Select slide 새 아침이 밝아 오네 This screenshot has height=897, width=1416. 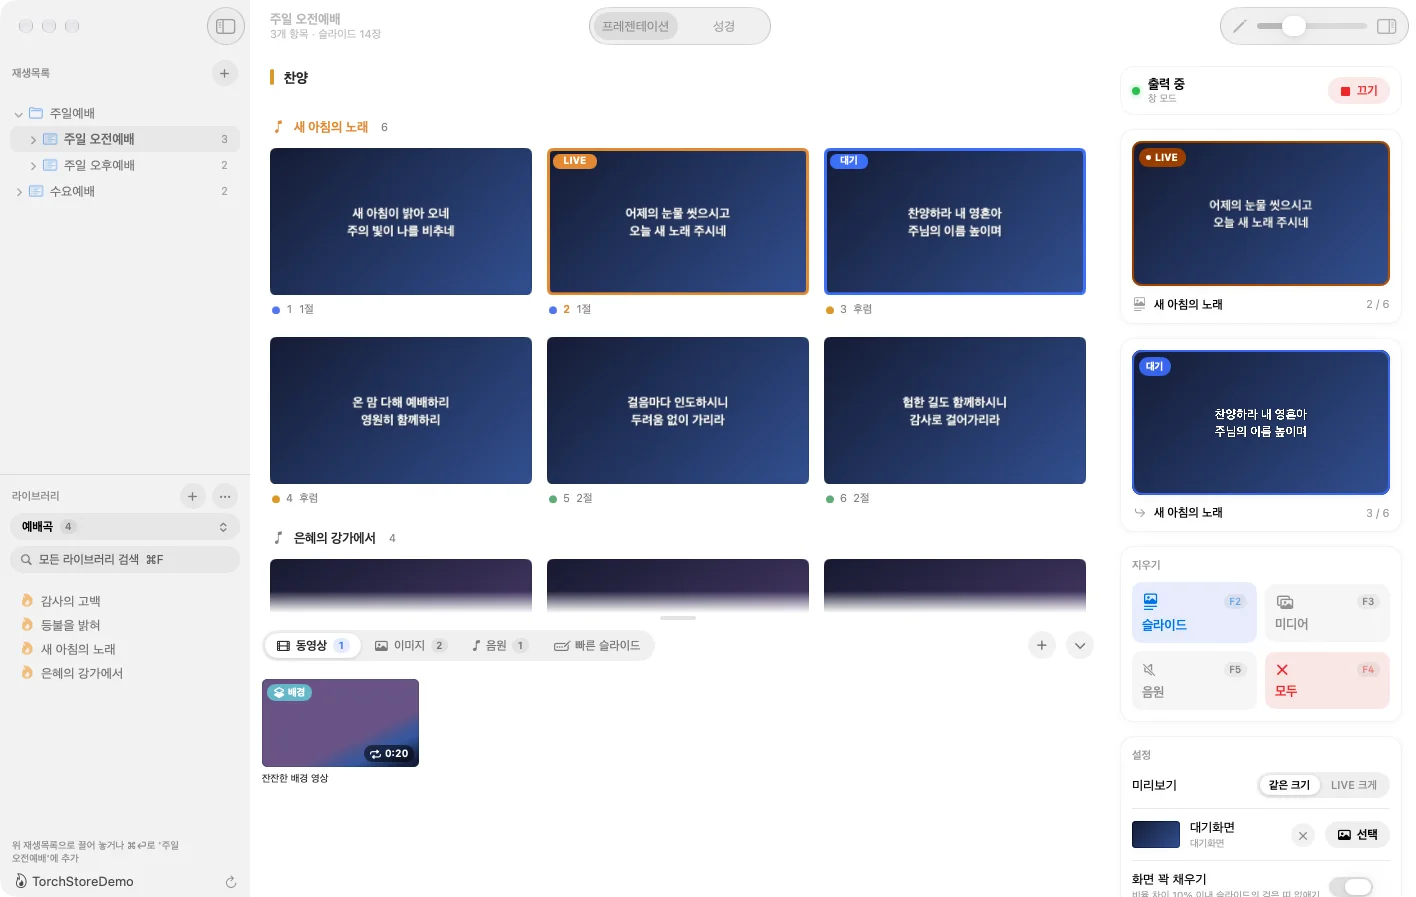(401, 222)
